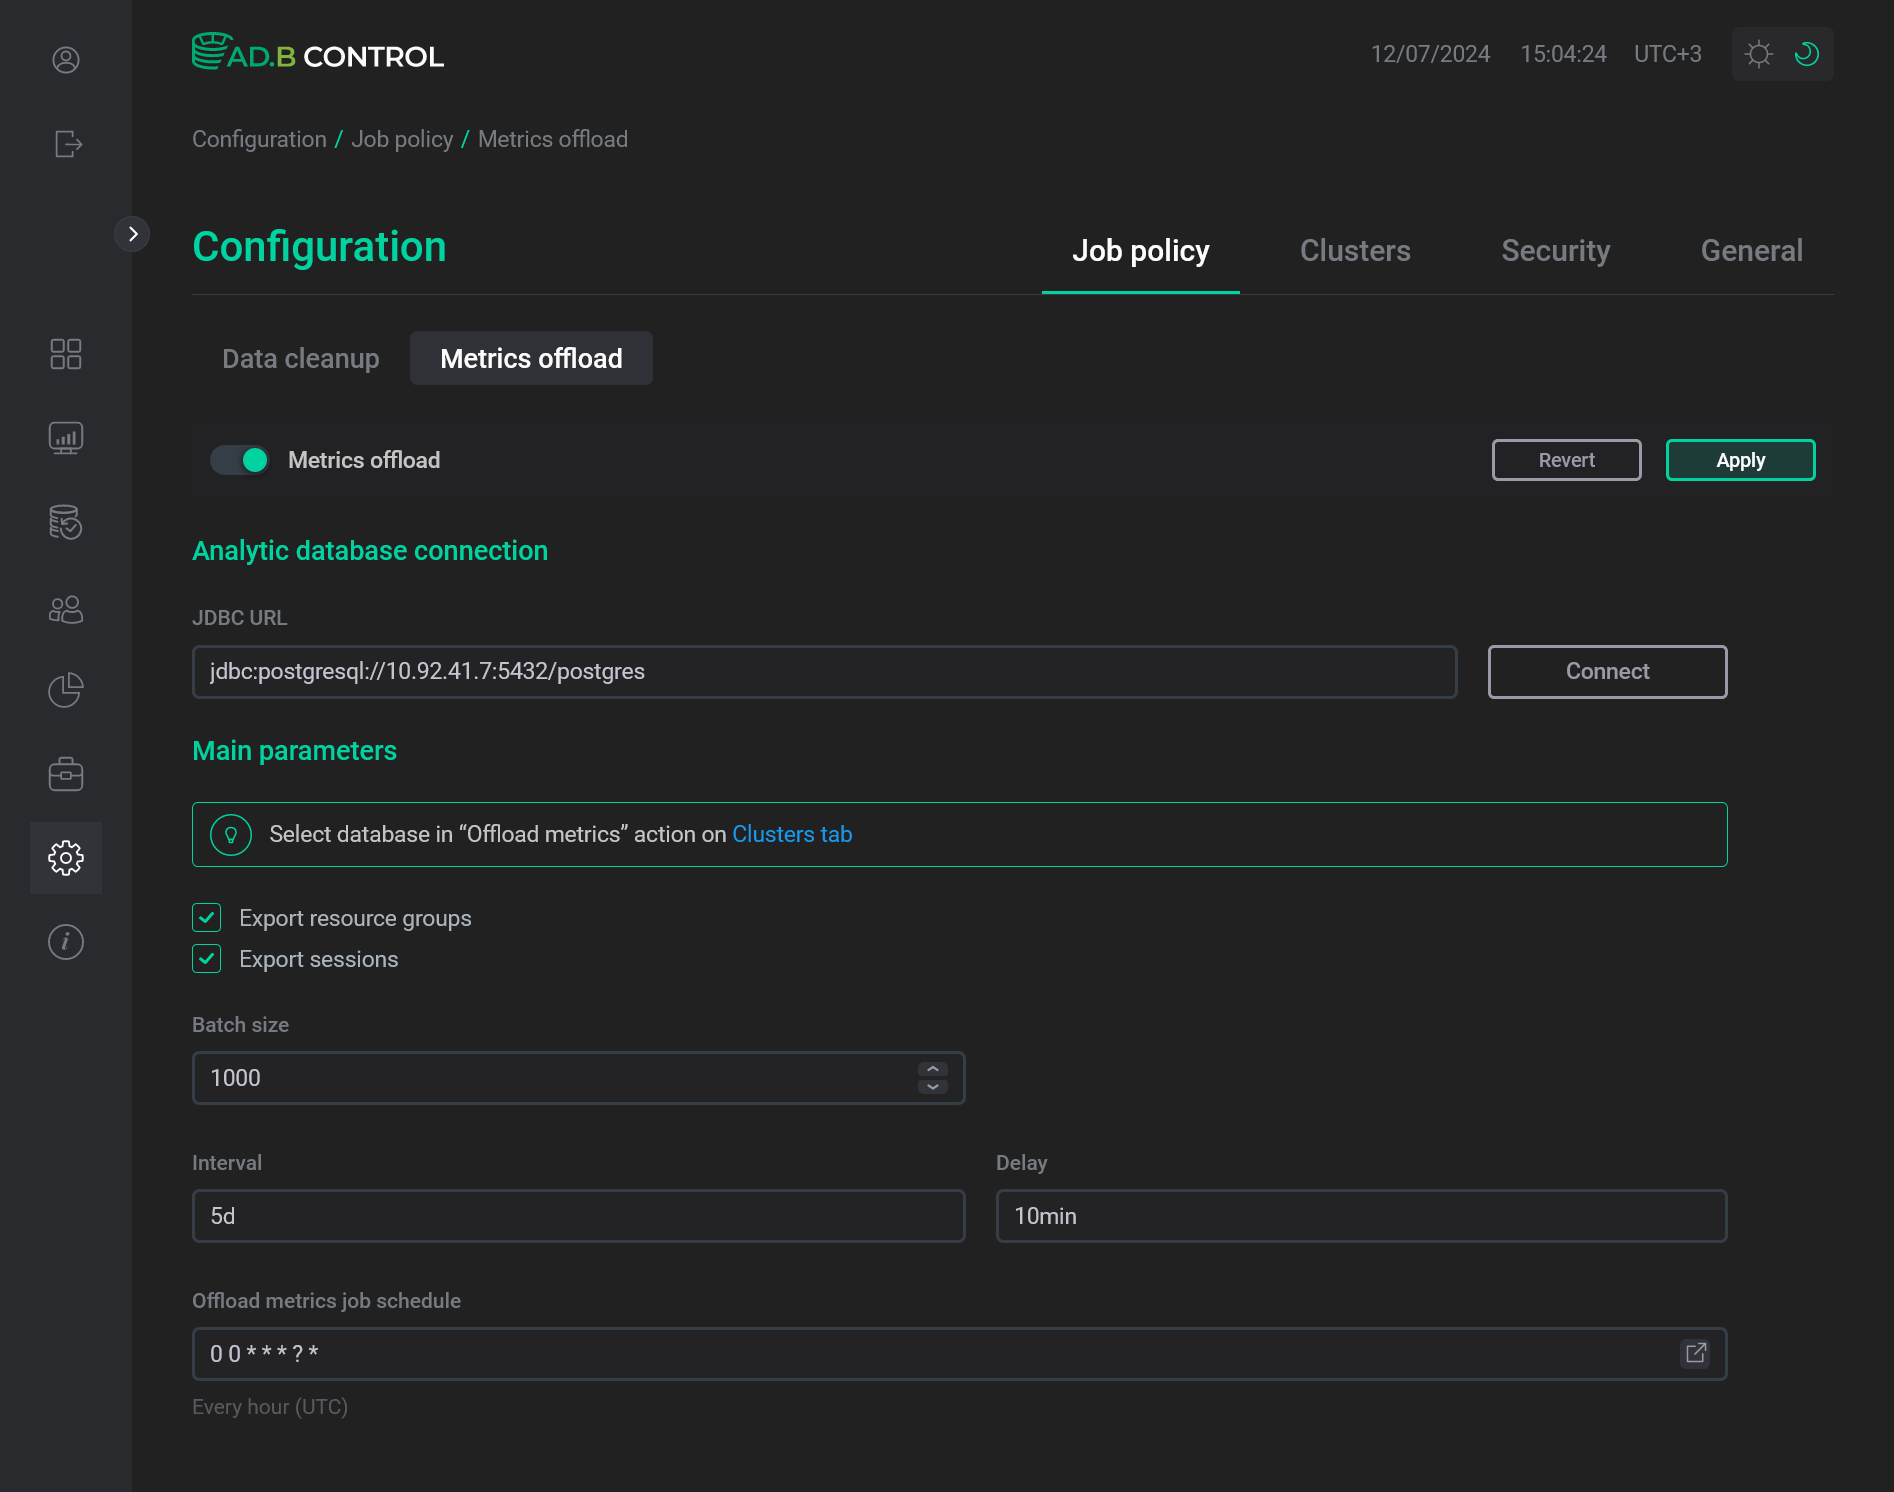Screen dimensions: 1894x1492
Task: Open the monitoring chart icon
Action: [x=66, y=438]
